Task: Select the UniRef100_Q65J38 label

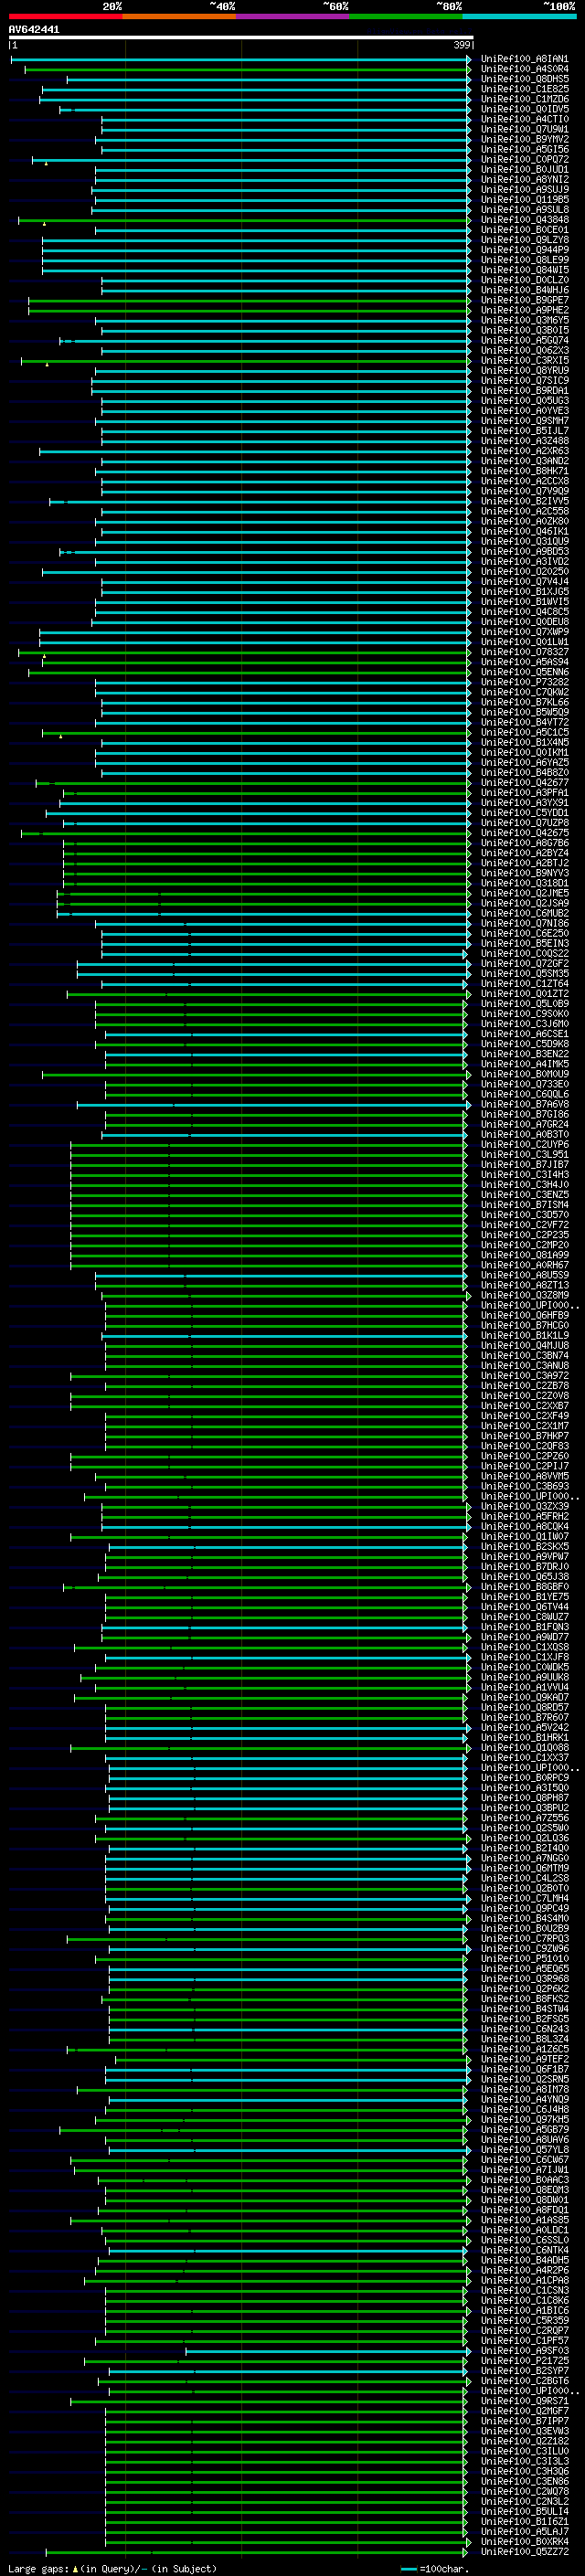Action: (524, 1577)
